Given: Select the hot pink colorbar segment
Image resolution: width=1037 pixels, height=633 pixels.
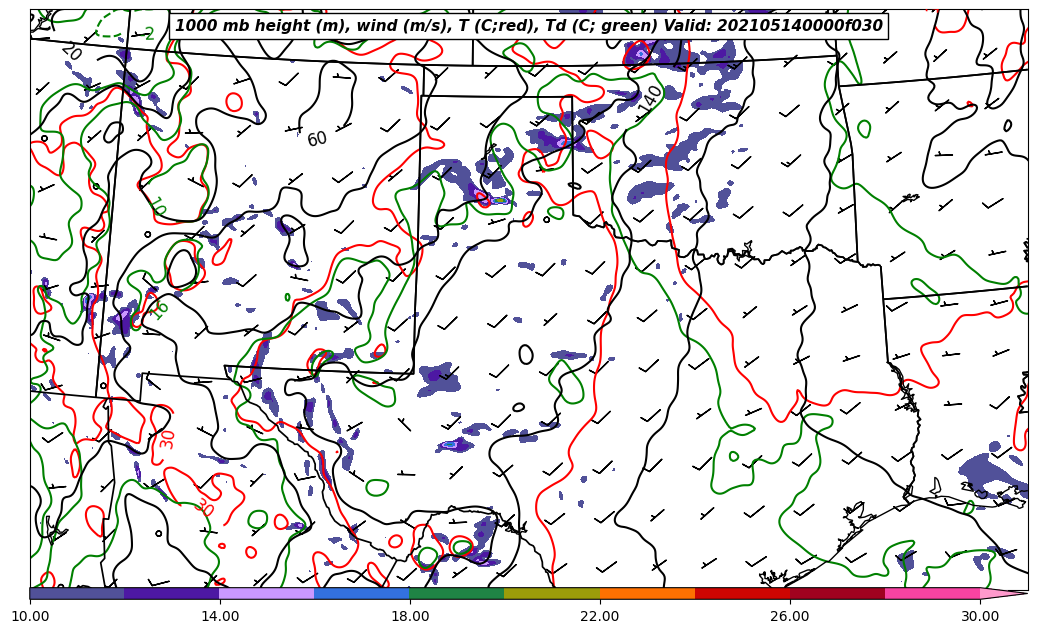Looking at the screenshot, I should [x=931, y=593].
